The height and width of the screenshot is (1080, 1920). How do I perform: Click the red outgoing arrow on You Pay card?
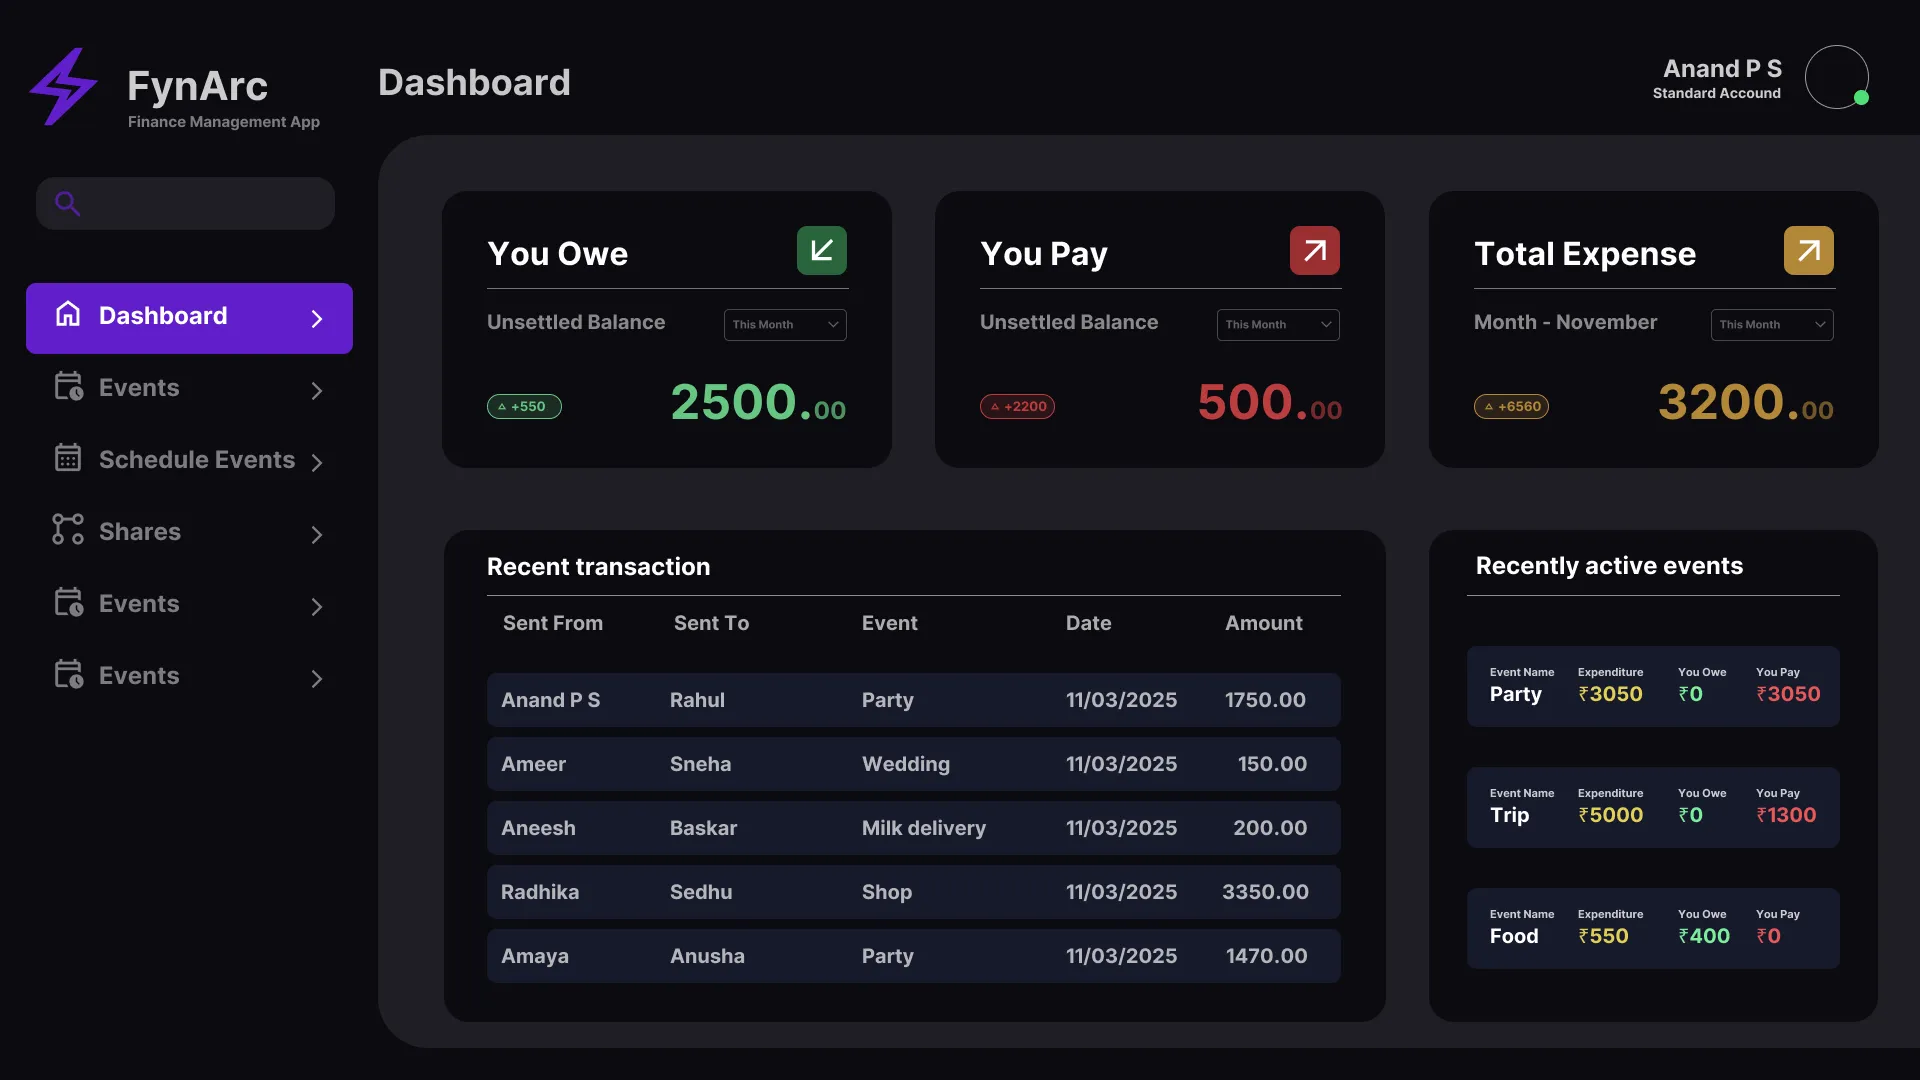click(x=1313, y=250)
